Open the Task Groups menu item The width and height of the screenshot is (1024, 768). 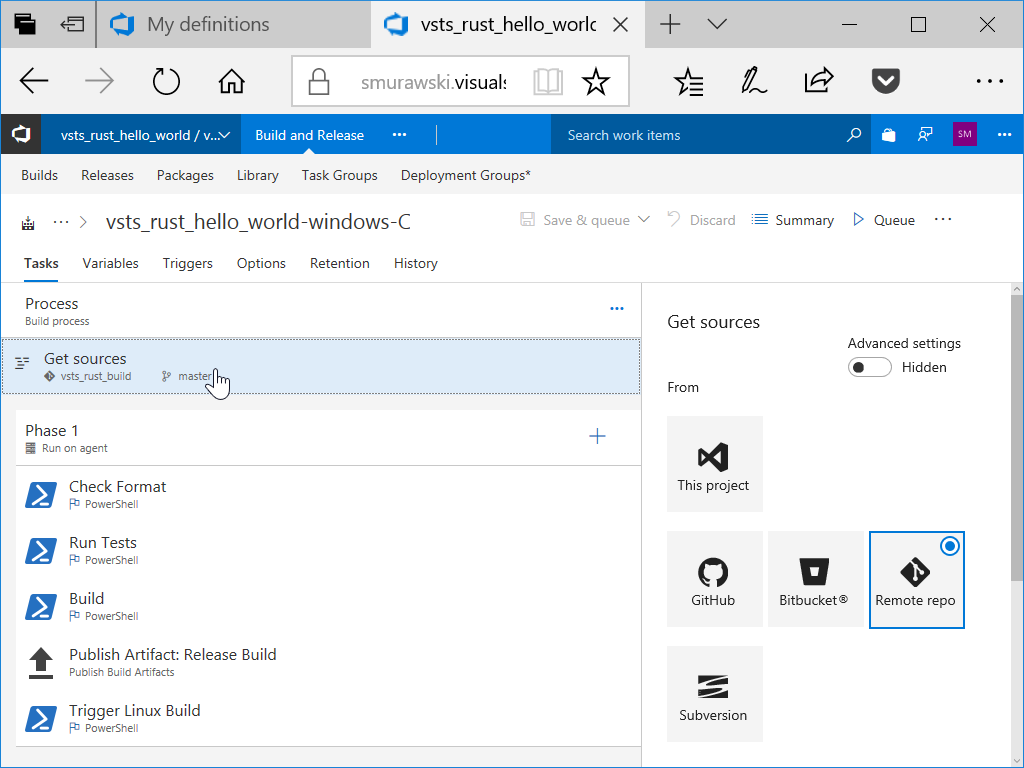[x=340, y=175]
